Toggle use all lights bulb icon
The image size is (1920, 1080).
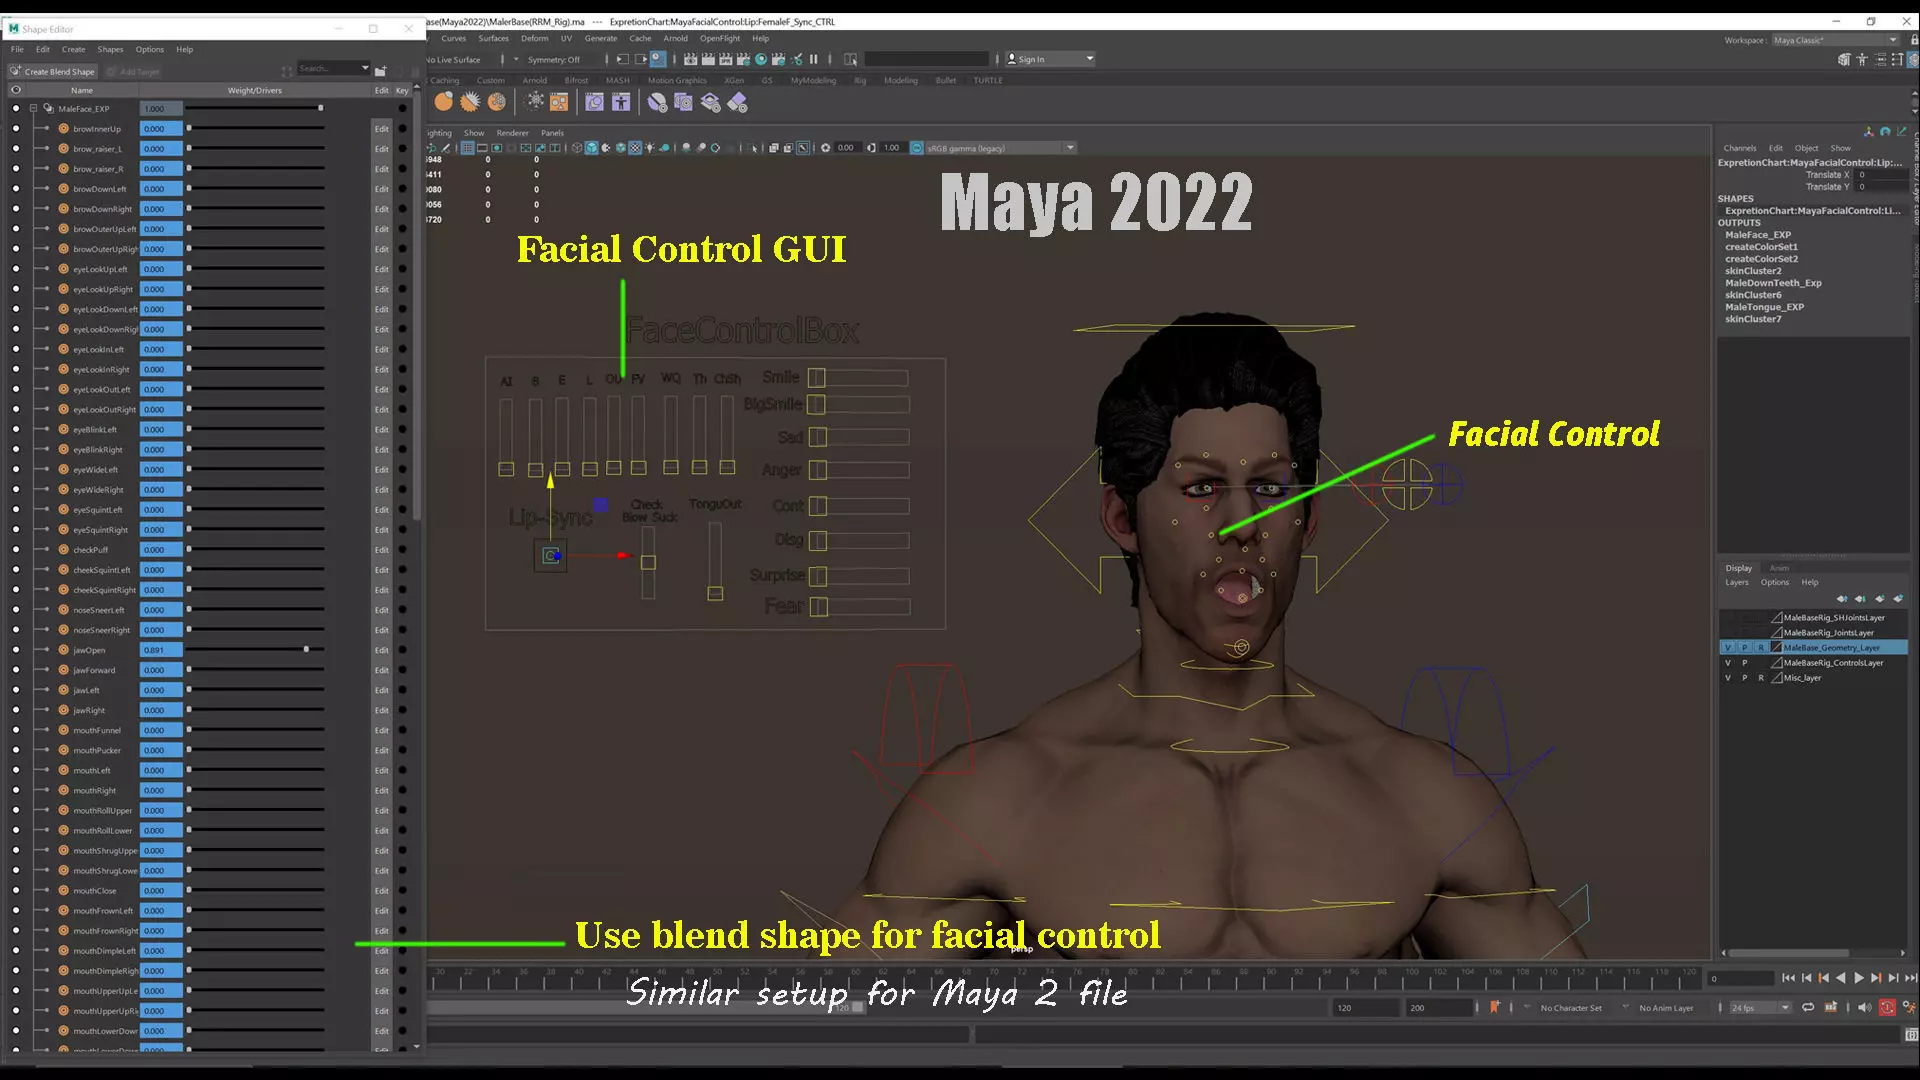pyautogui.click(x=650, y=148)
